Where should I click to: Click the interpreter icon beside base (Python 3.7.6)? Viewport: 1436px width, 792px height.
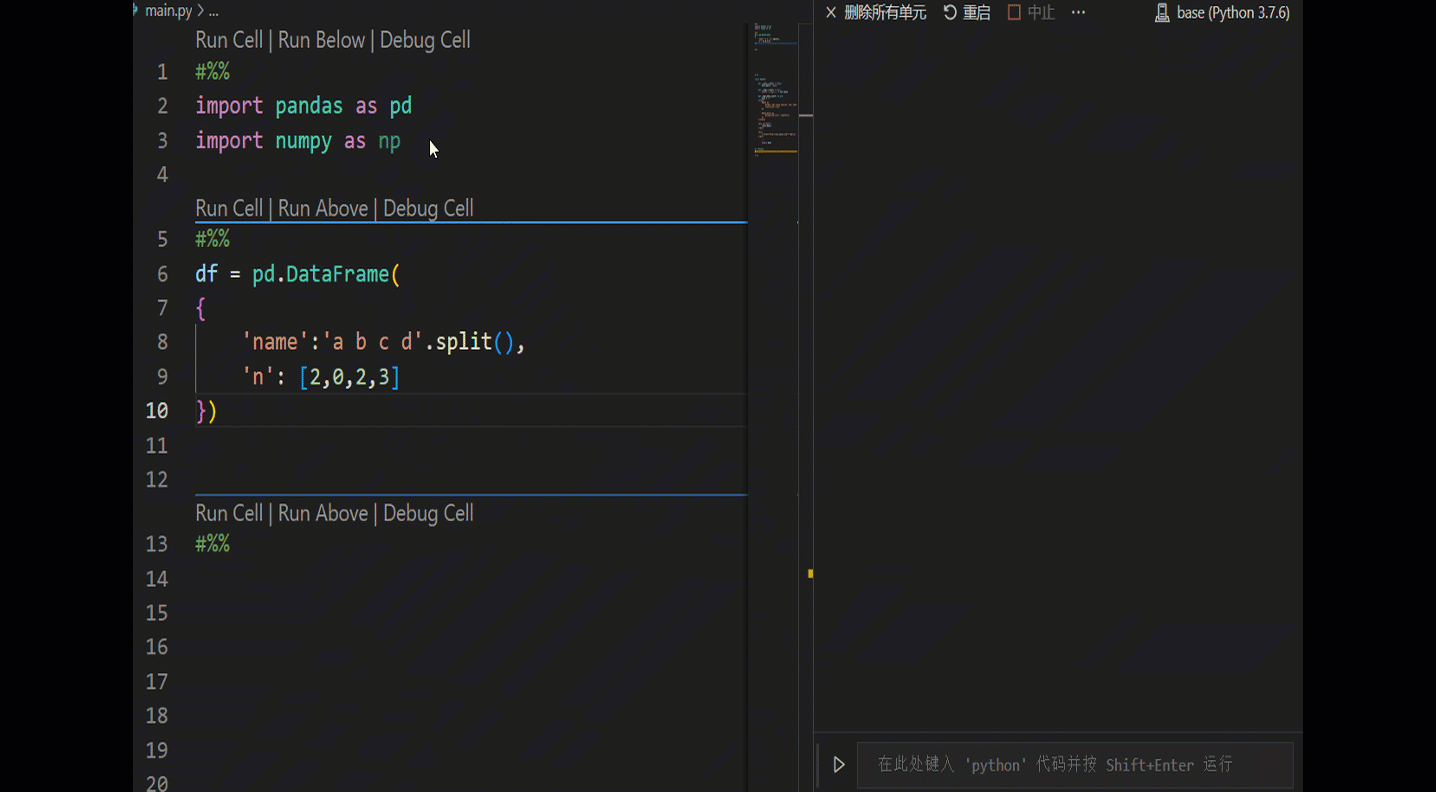(1161, 12)
